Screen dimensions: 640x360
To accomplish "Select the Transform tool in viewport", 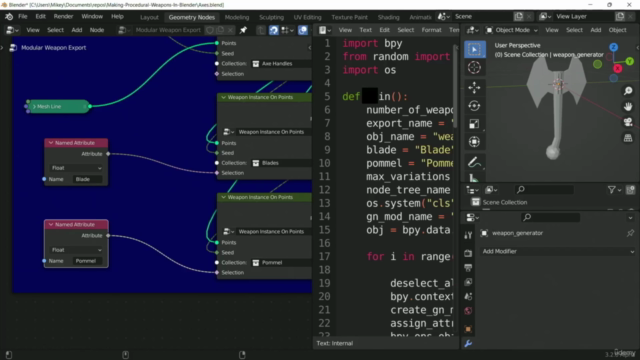I will (x=474, y=142).
